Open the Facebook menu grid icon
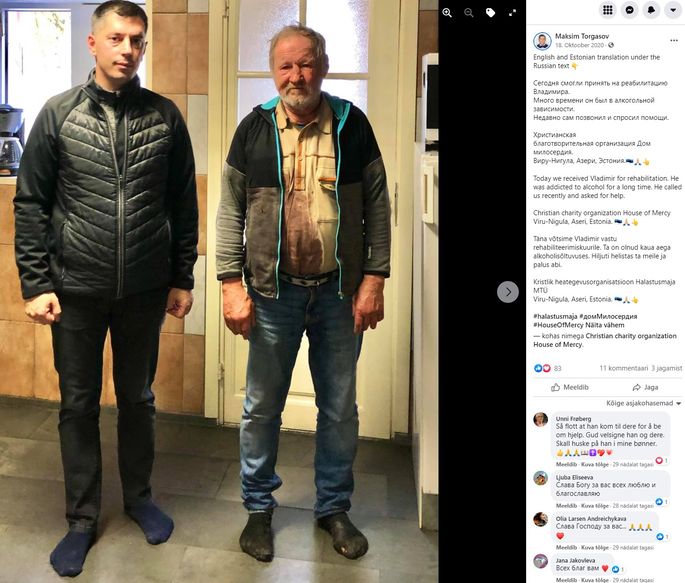 coord(608,10)
